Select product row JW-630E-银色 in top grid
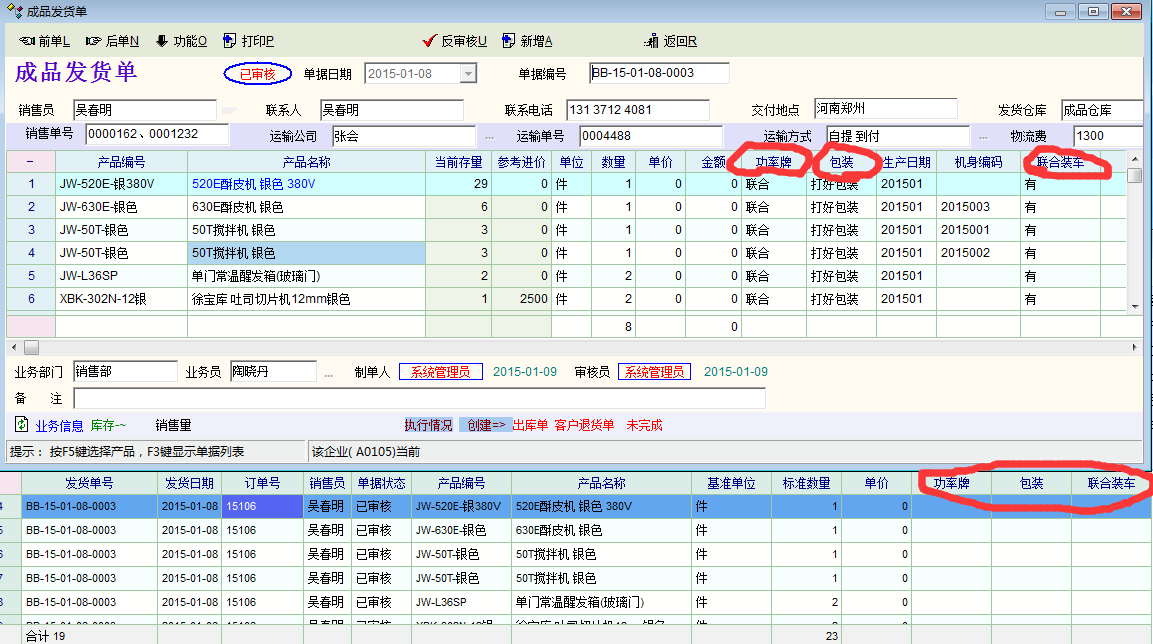 point(120,207)
